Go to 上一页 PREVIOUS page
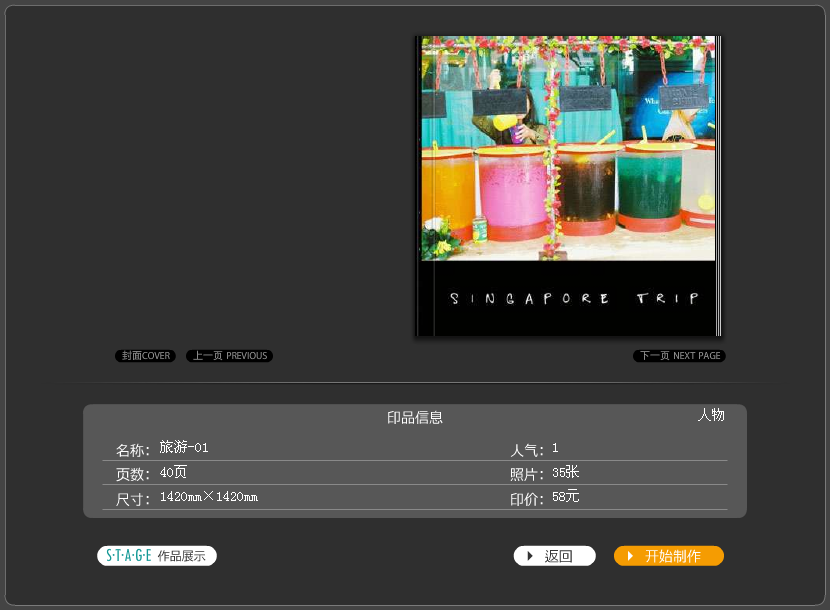 tap(229, 356)
